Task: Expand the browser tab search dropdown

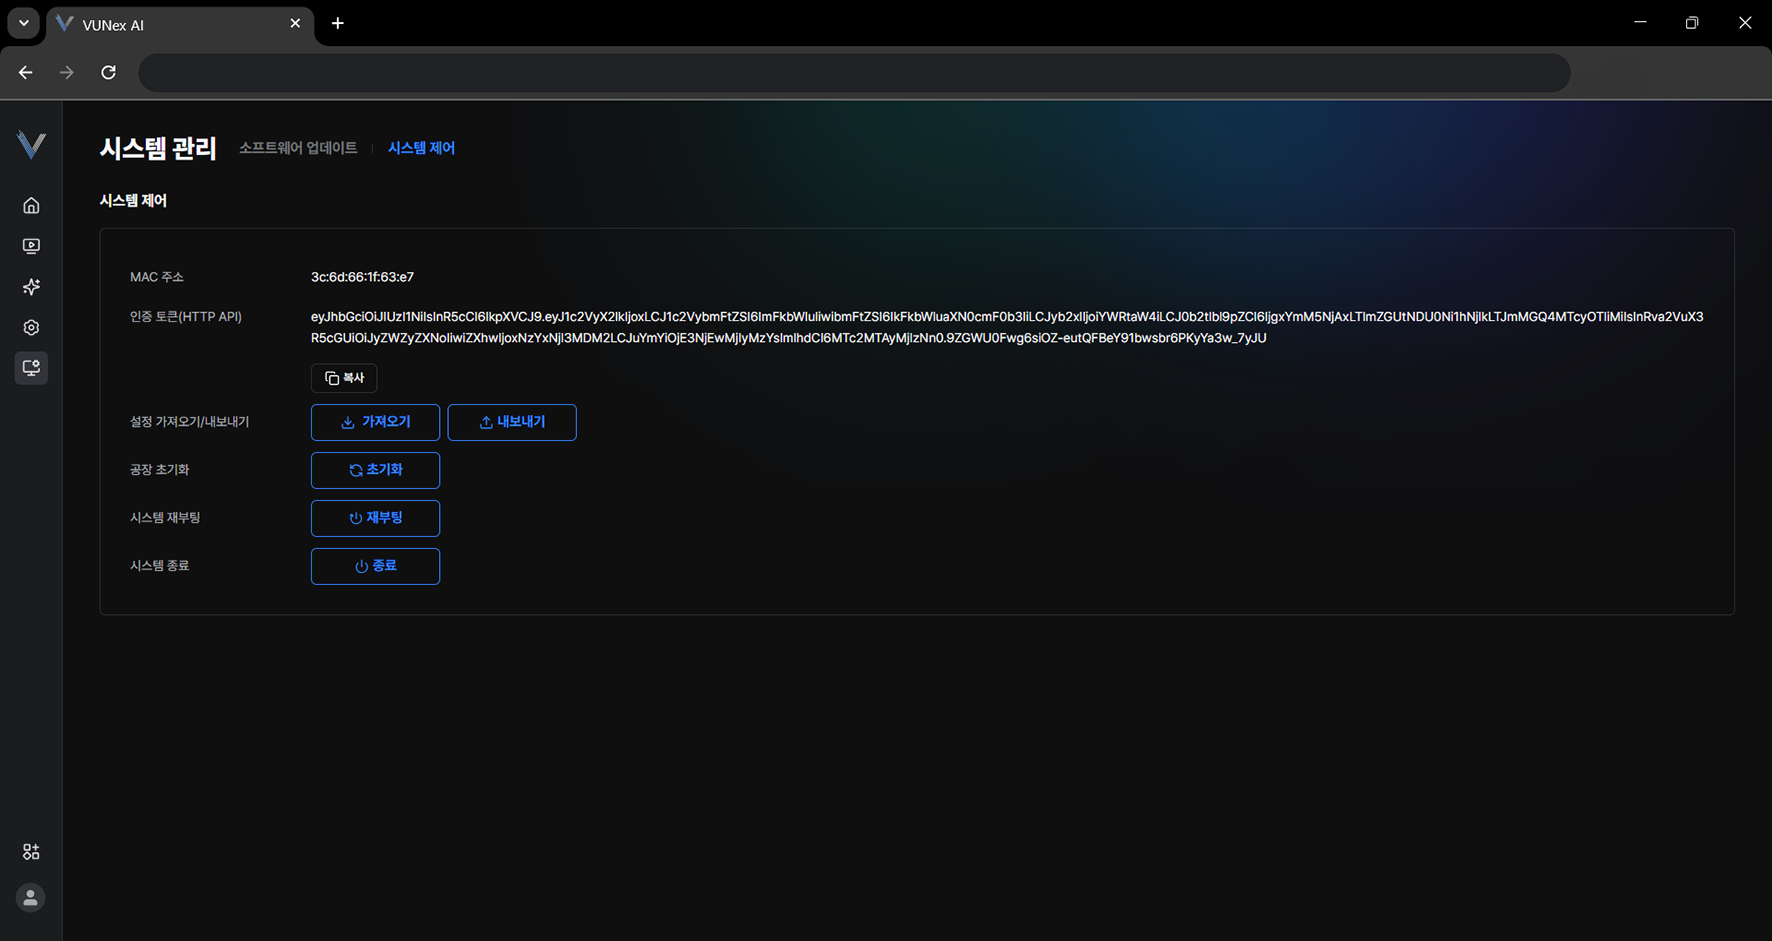Action: [23, 23]
